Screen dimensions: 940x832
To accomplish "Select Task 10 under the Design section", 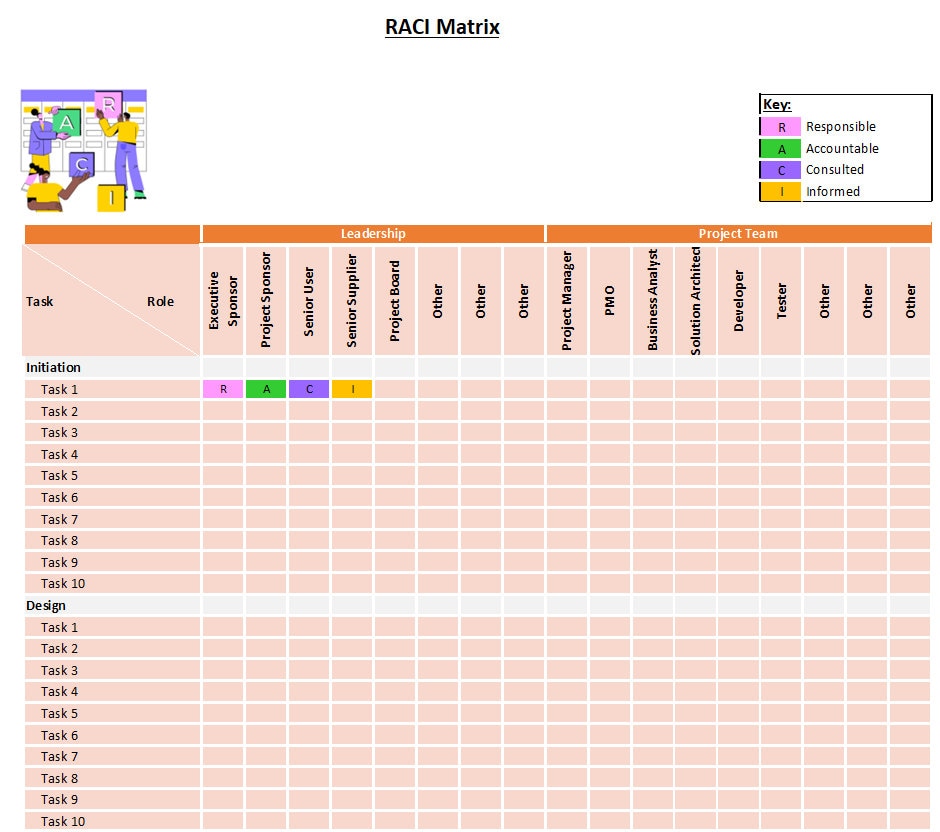I will (x=110, y=821).
